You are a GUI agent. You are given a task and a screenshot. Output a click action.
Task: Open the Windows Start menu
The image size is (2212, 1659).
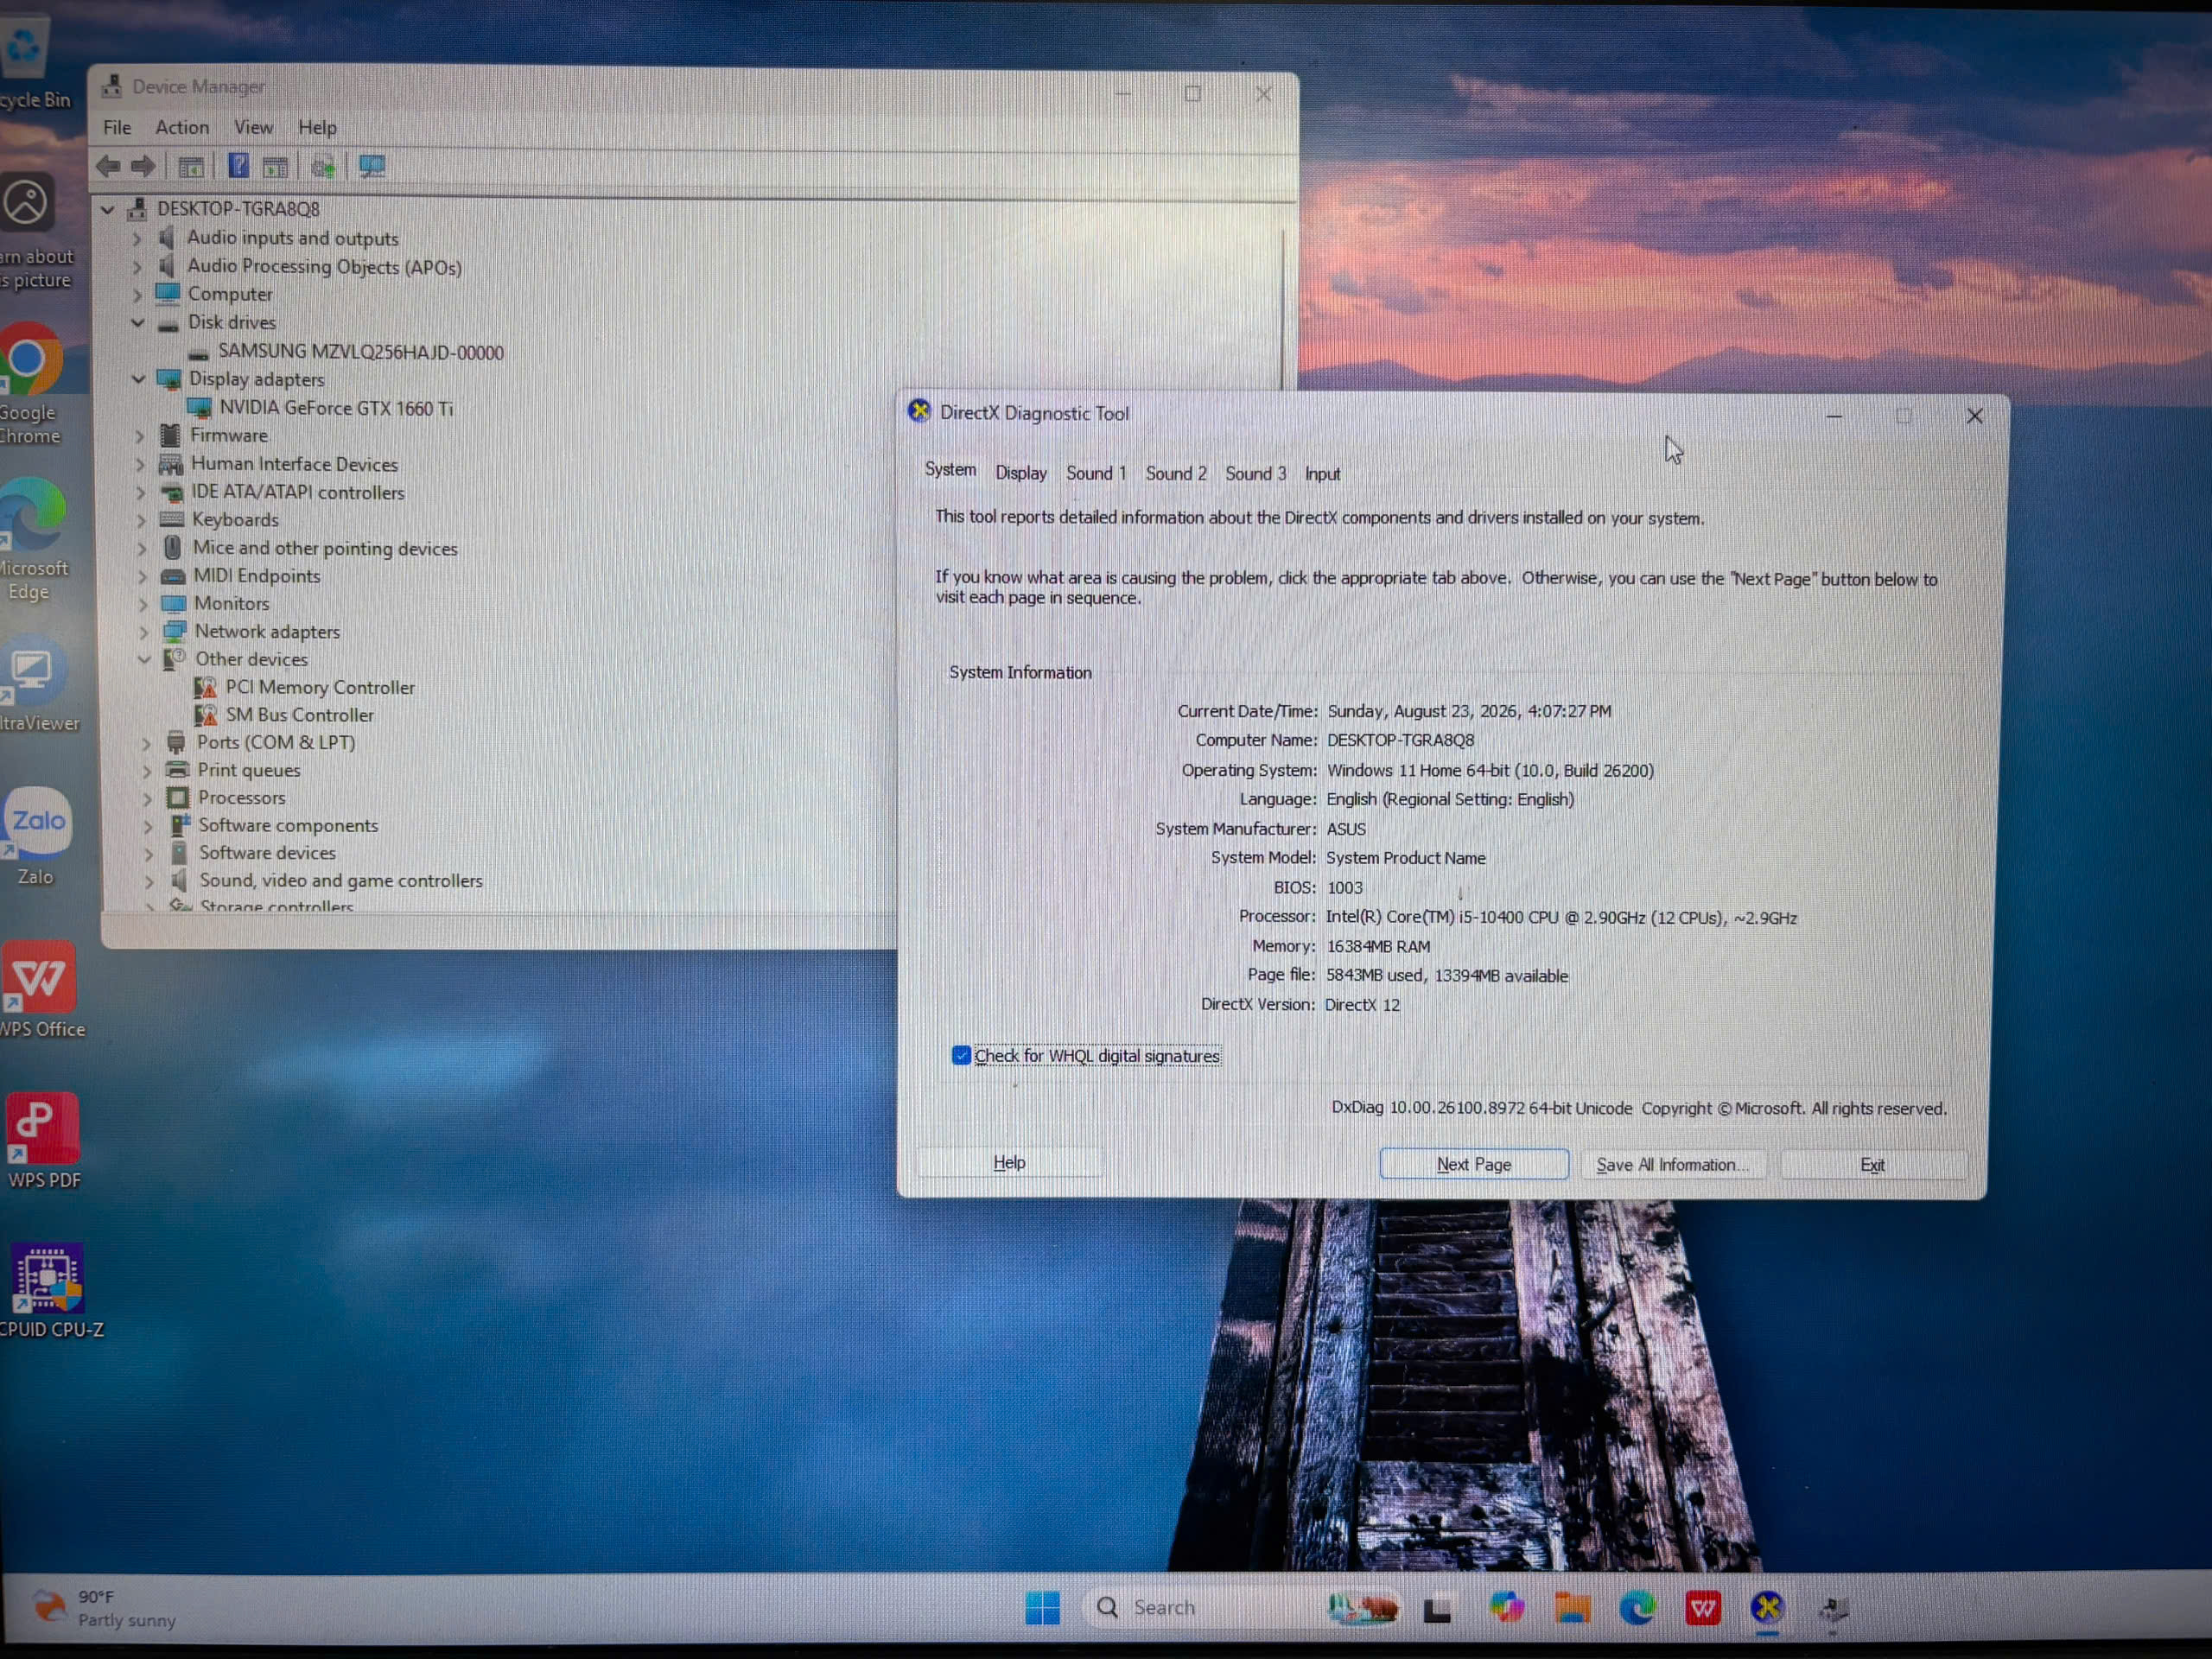click(x=1042, y=1607)
